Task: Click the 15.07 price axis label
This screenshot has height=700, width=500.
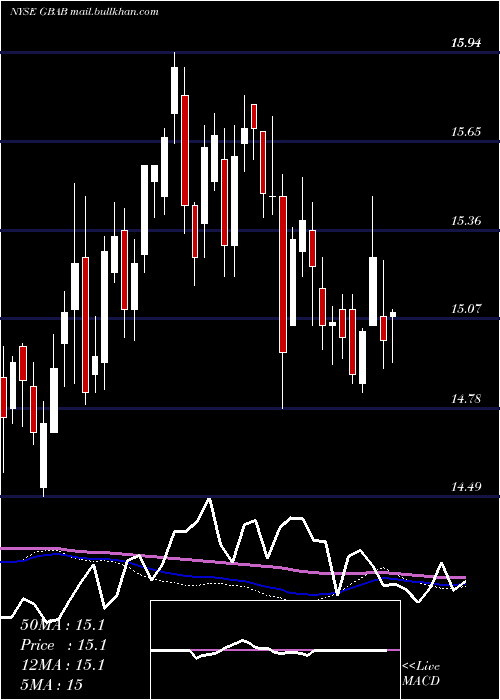Action: coord(466,309)
